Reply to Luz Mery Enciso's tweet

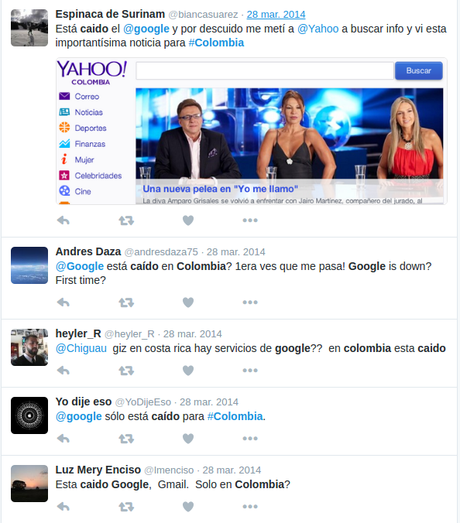pos(63,506)
